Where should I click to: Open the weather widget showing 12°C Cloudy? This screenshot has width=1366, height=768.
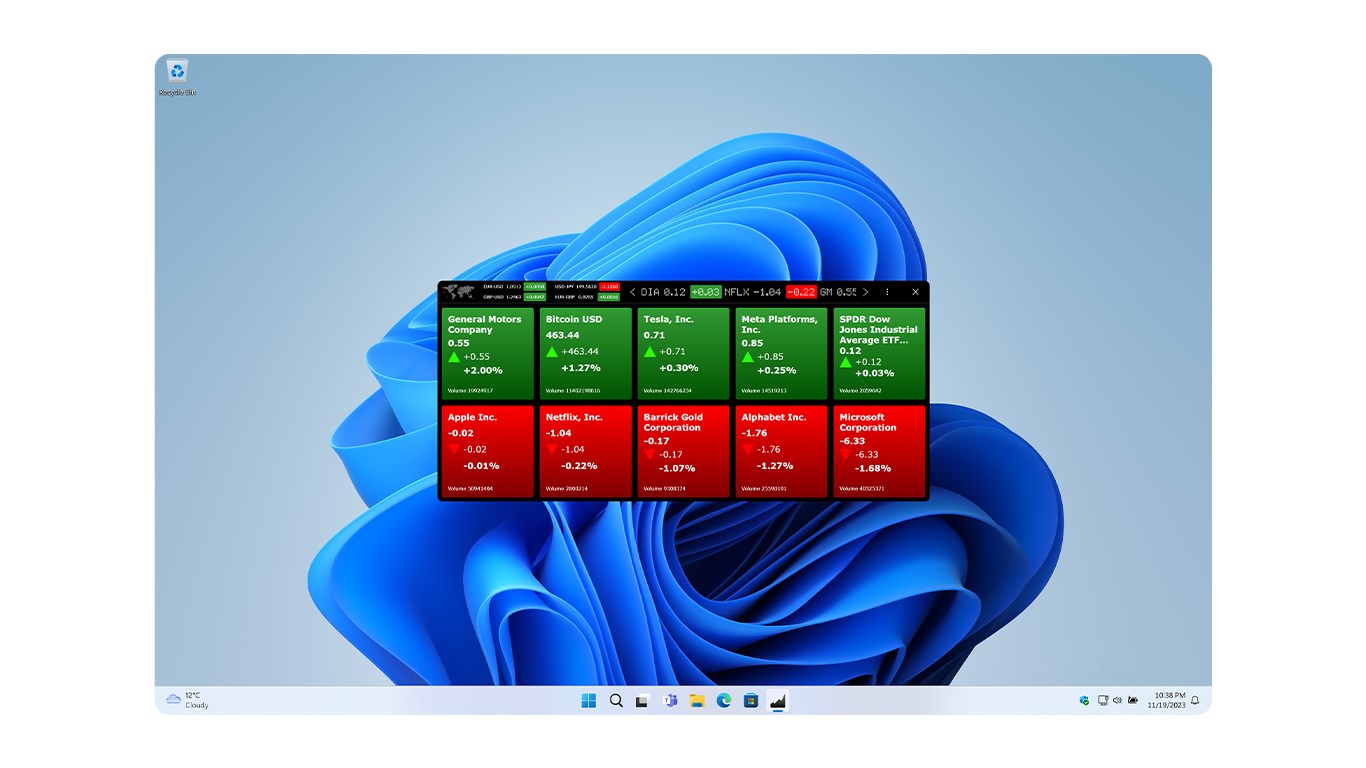[x=188, y=700]
